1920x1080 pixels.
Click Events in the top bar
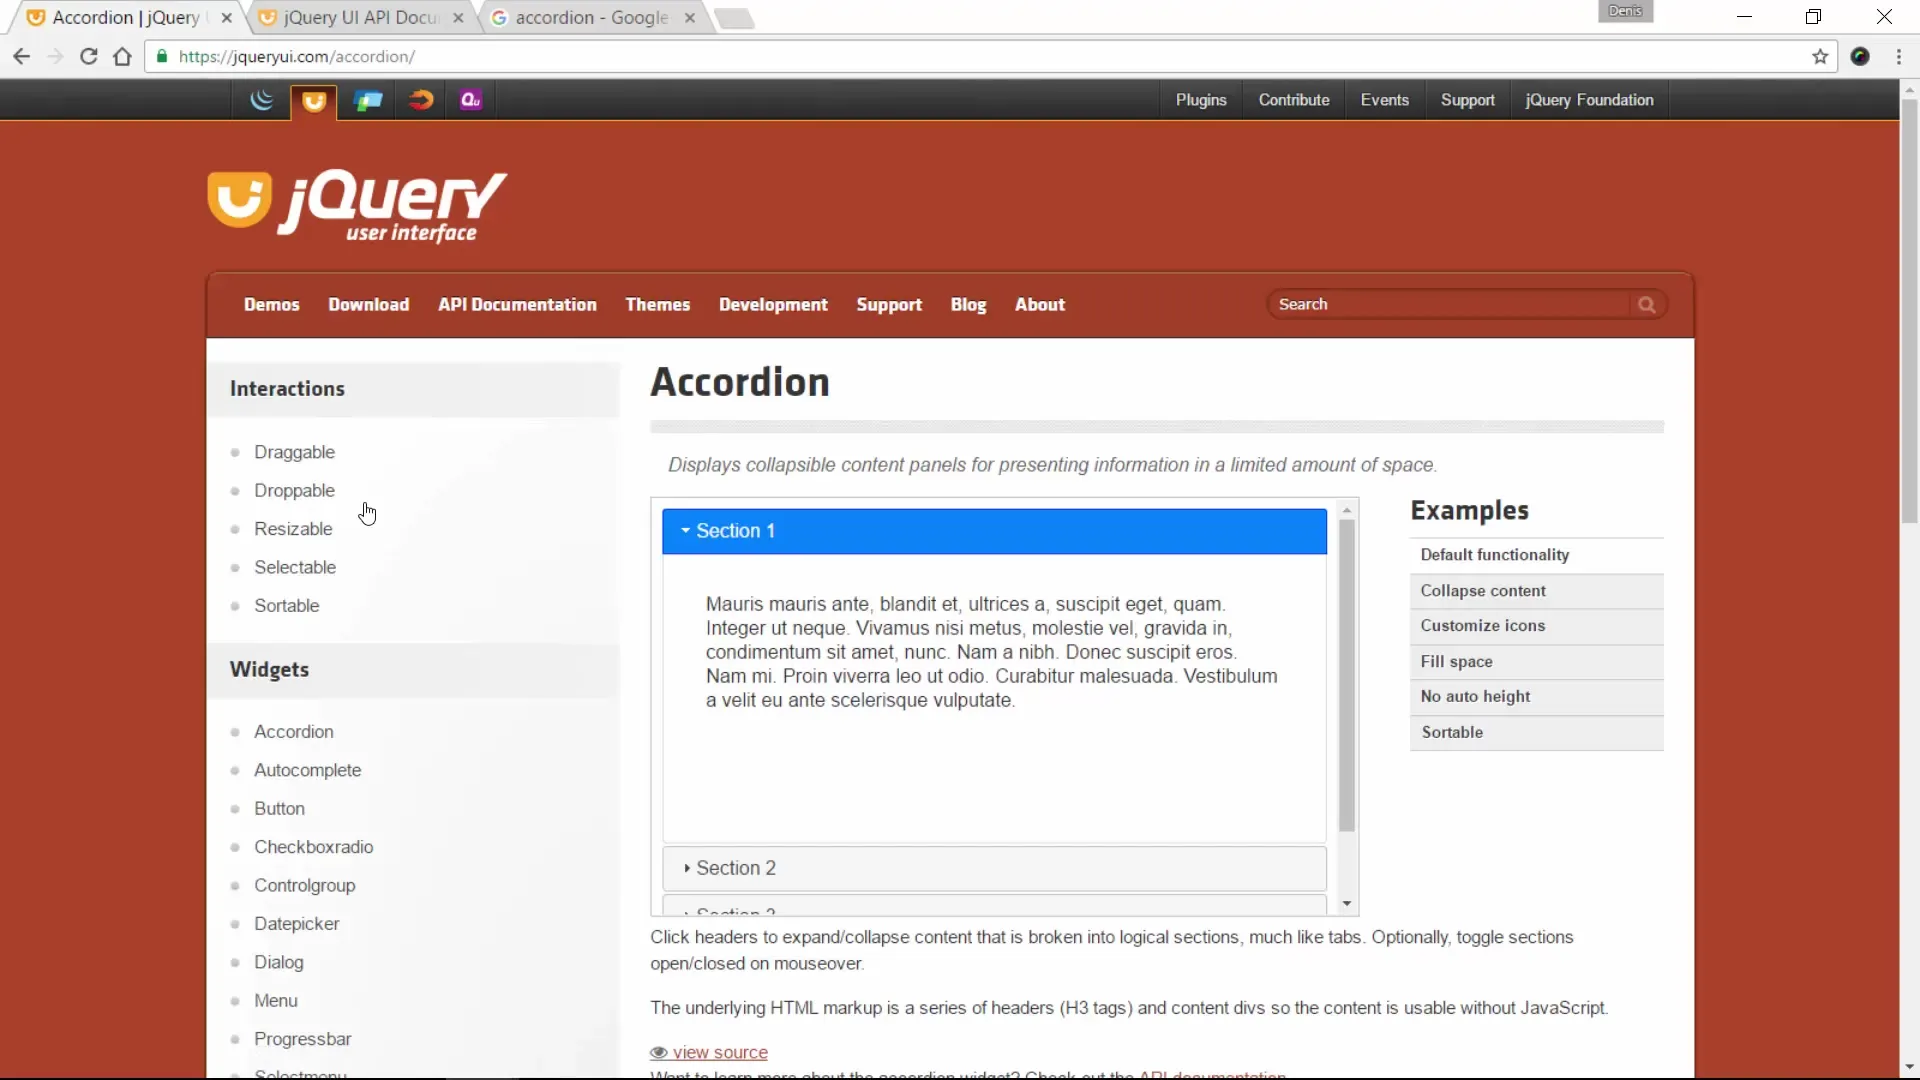pyautogui.click(x=1384, y=100)
